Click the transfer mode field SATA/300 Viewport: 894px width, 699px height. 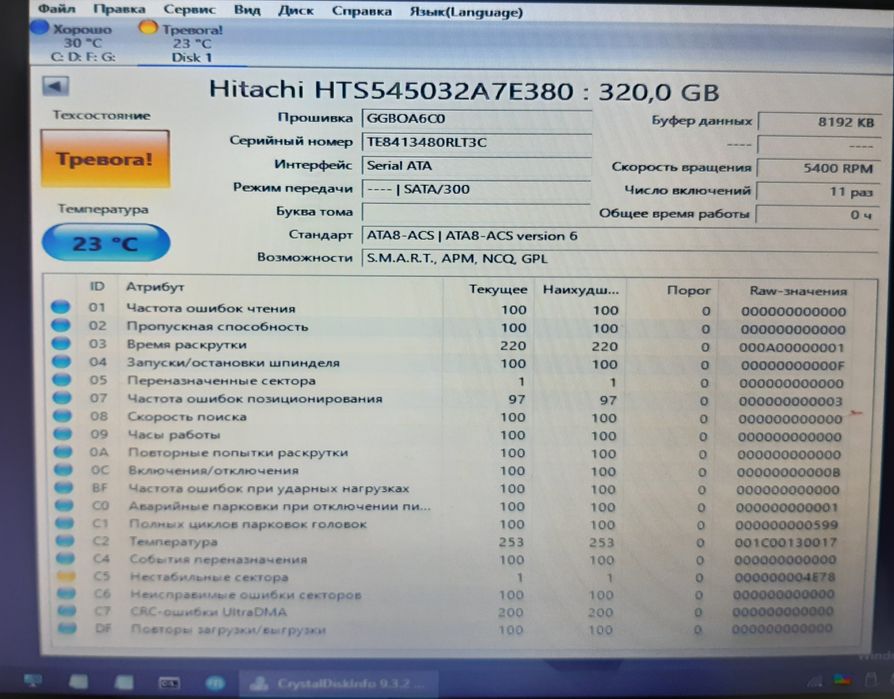[x=476, y=189]
